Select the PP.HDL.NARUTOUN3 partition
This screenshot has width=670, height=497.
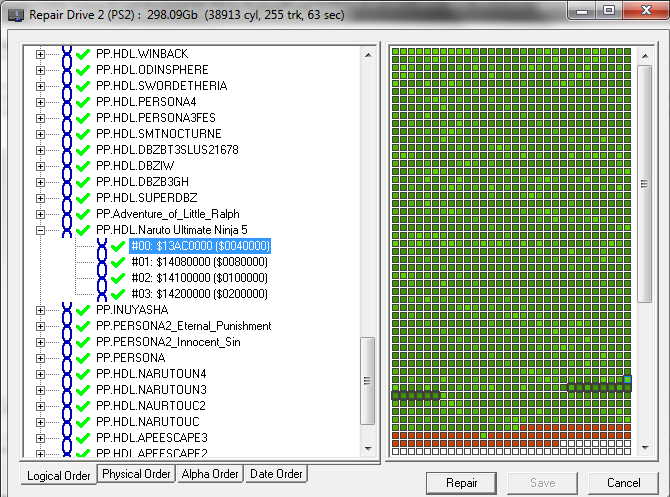click(x=151, y=390)
